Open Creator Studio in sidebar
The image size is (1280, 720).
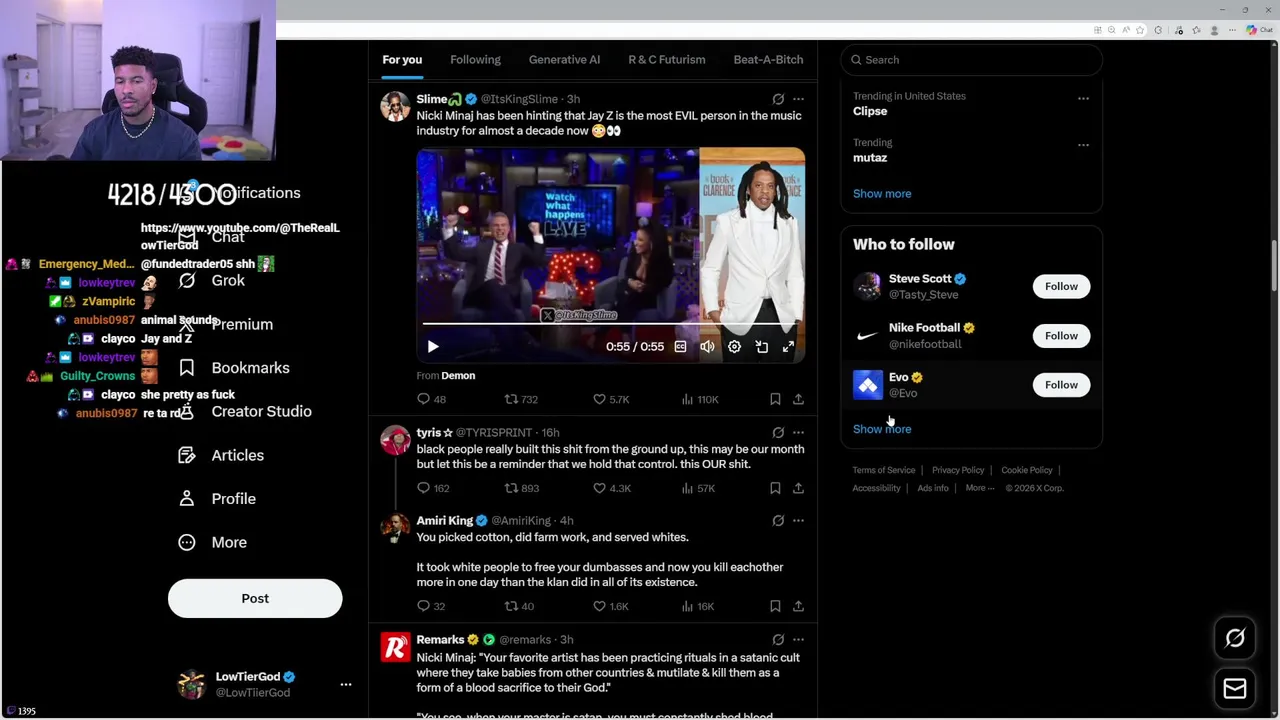(245, 412)
